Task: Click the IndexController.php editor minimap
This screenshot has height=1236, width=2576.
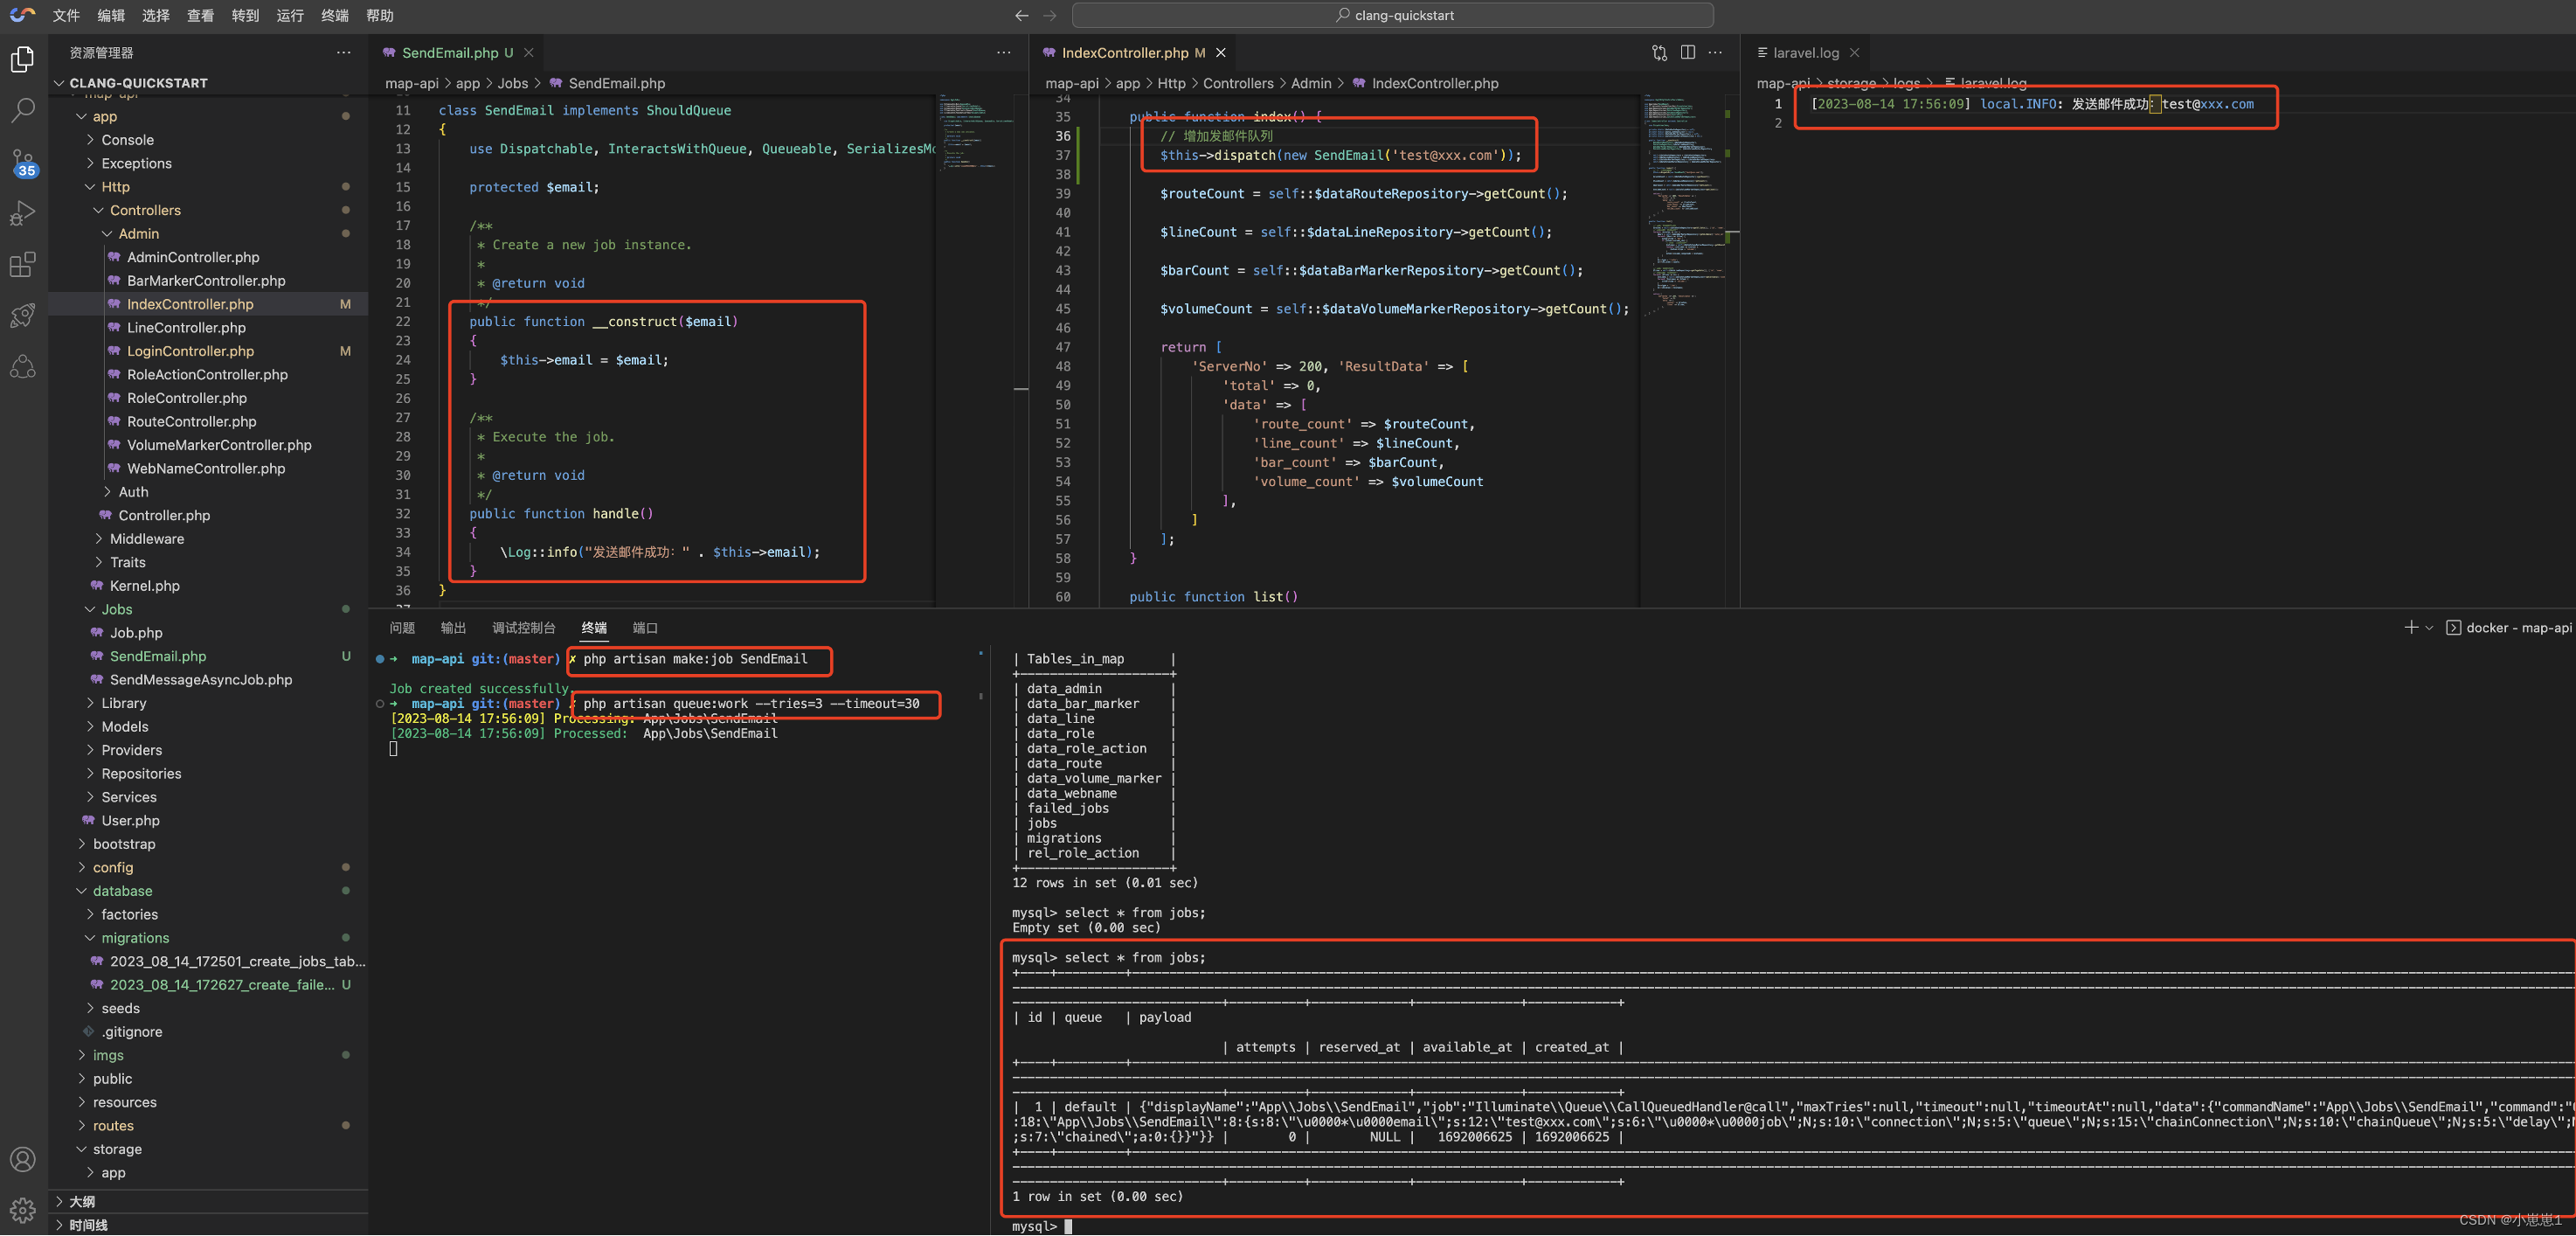Action: pyautogui.click(x=1685, y=350)
